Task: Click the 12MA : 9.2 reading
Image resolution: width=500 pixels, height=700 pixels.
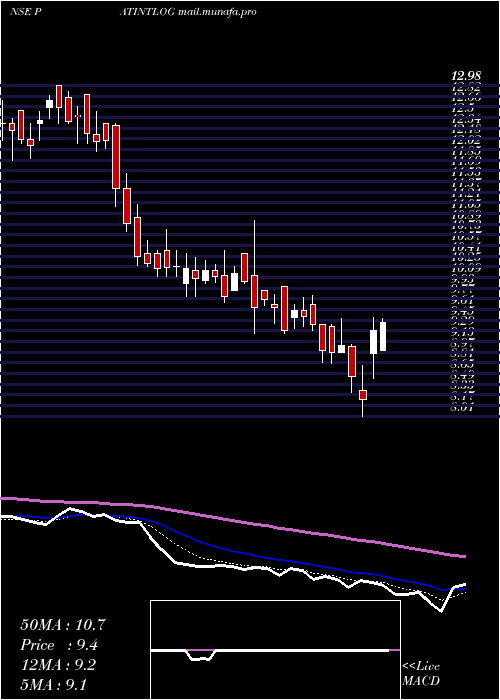Action: point(58,665)
